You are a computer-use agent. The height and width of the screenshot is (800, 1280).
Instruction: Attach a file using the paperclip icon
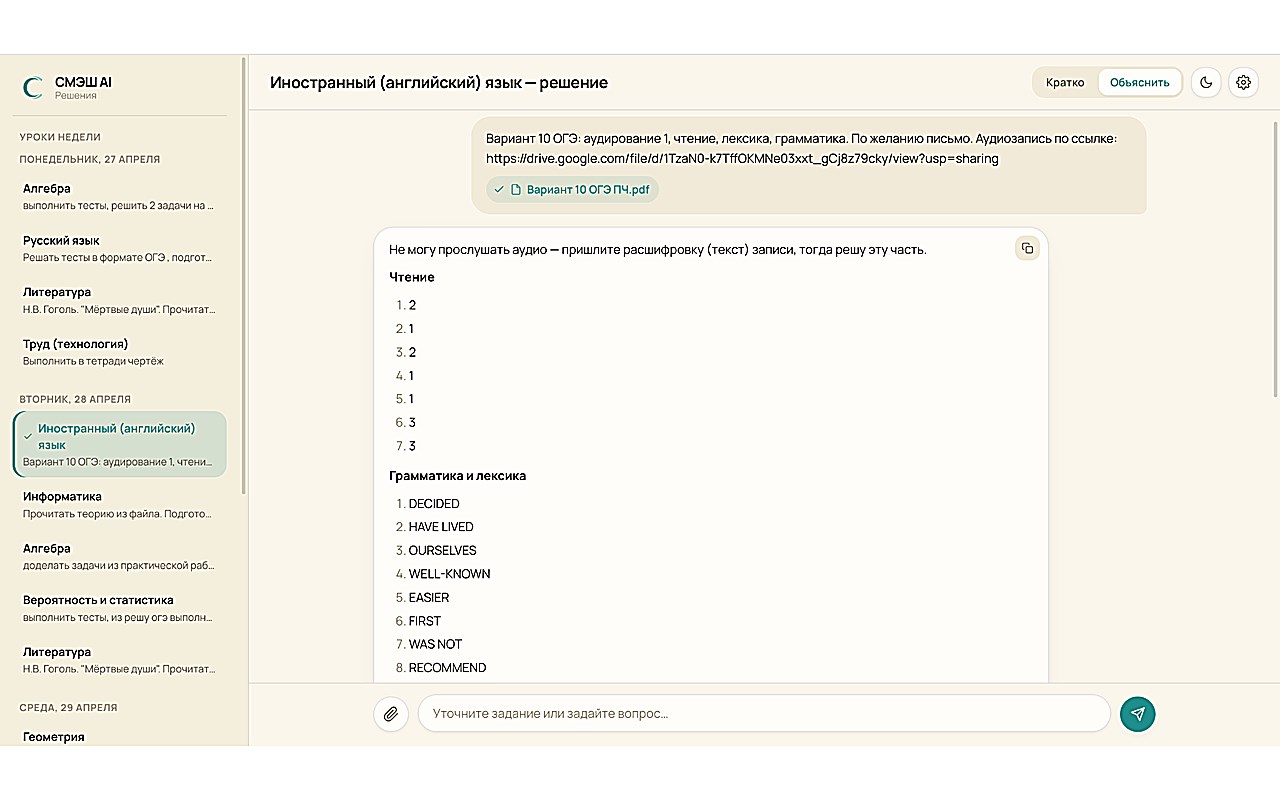[391, 714]
